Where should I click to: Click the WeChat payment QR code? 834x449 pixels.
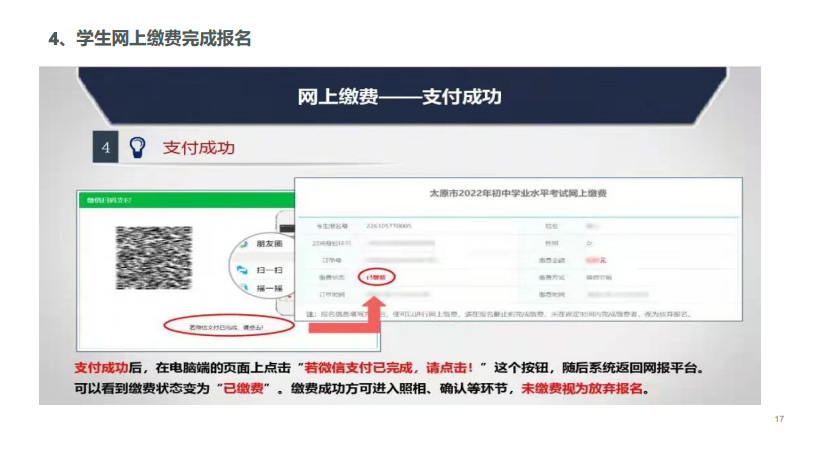coord(154,257)
